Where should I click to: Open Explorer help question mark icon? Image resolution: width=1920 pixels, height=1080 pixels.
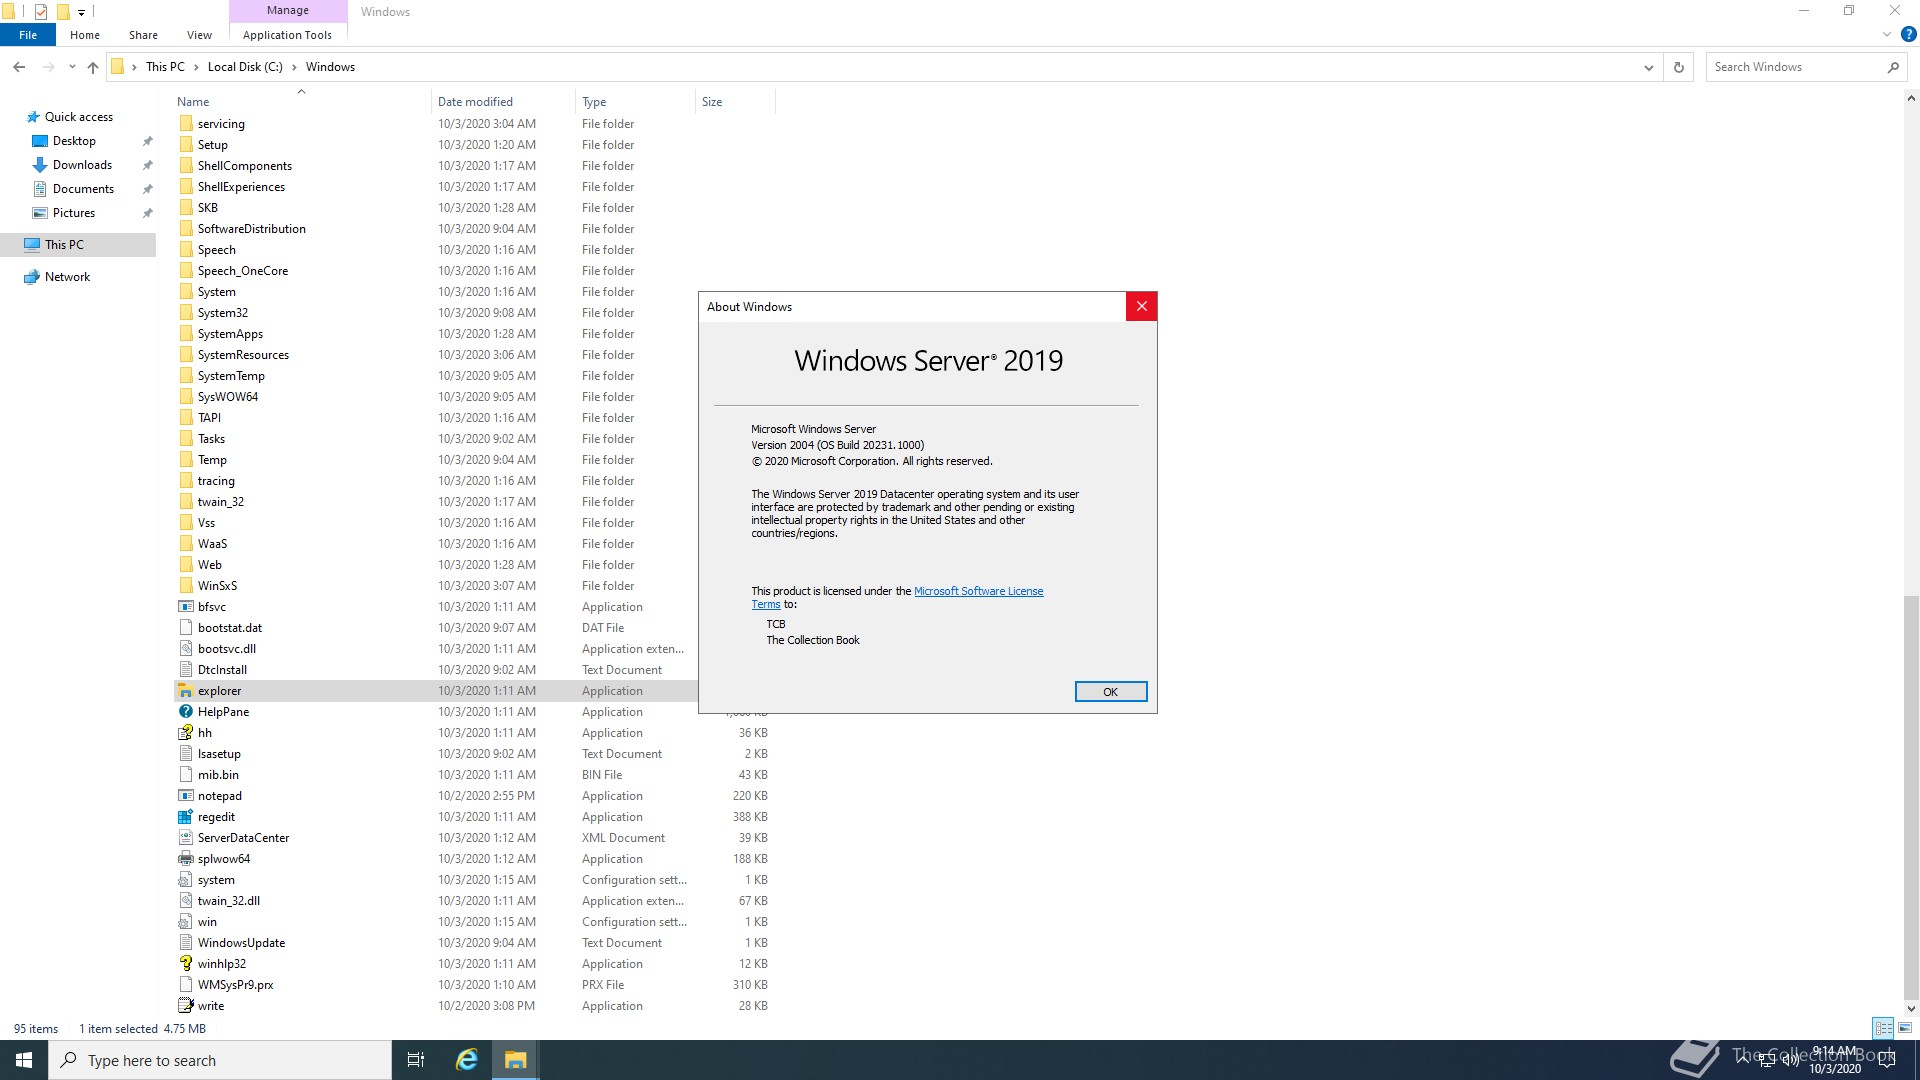[1908, 34]
